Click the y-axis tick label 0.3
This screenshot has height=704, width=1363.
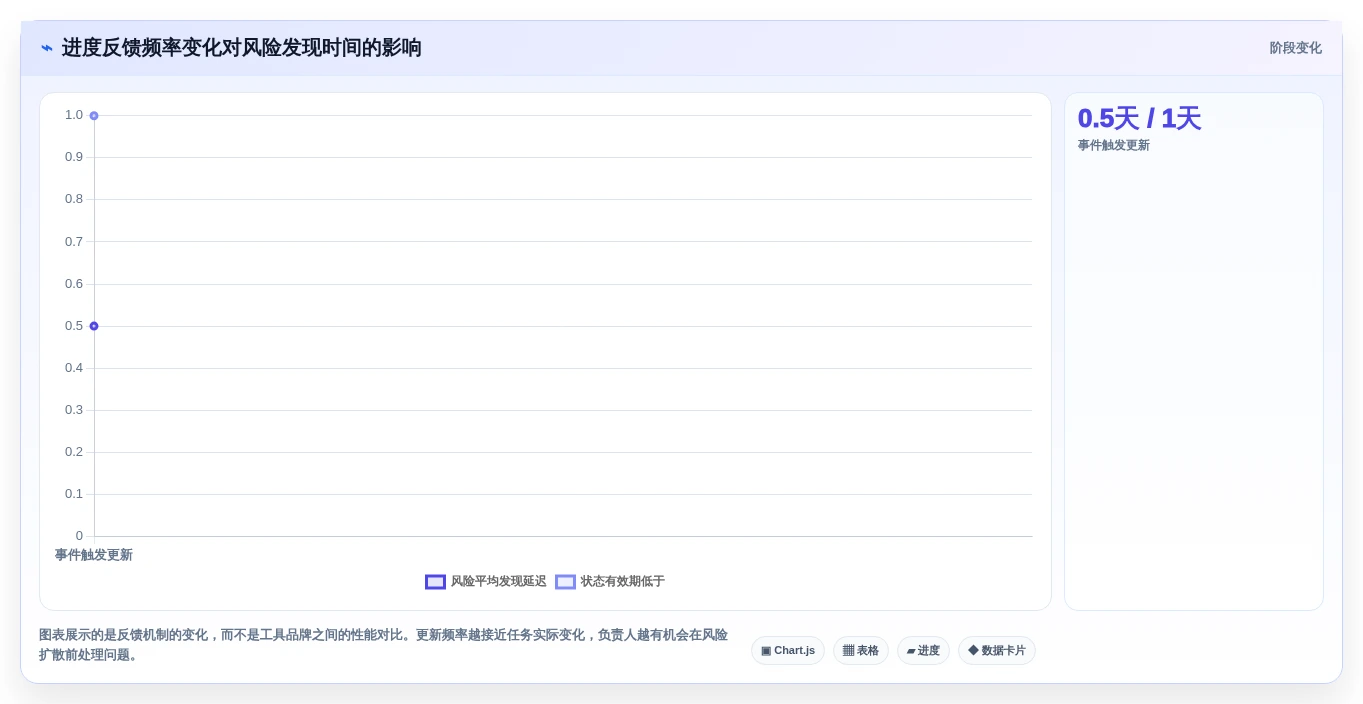point(74,410)
